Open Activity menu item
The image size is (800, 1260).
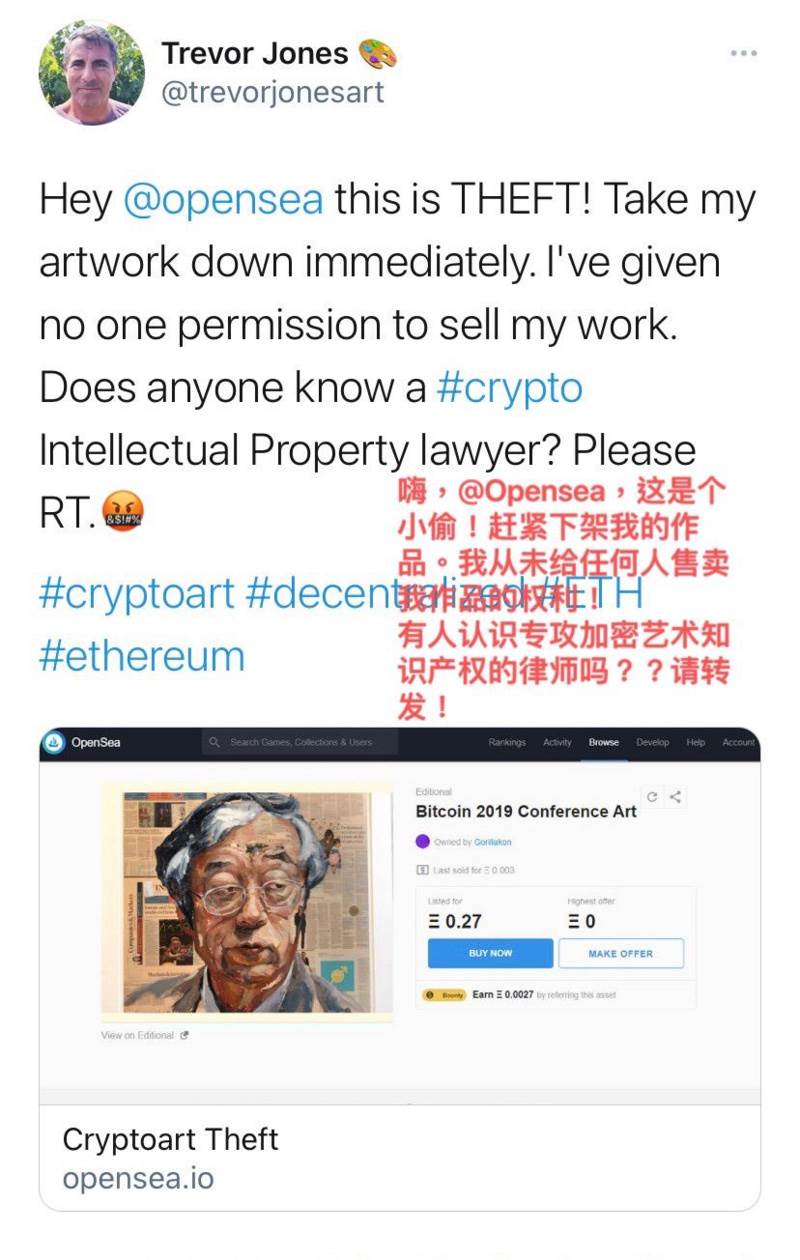click(x=557, y=742)
